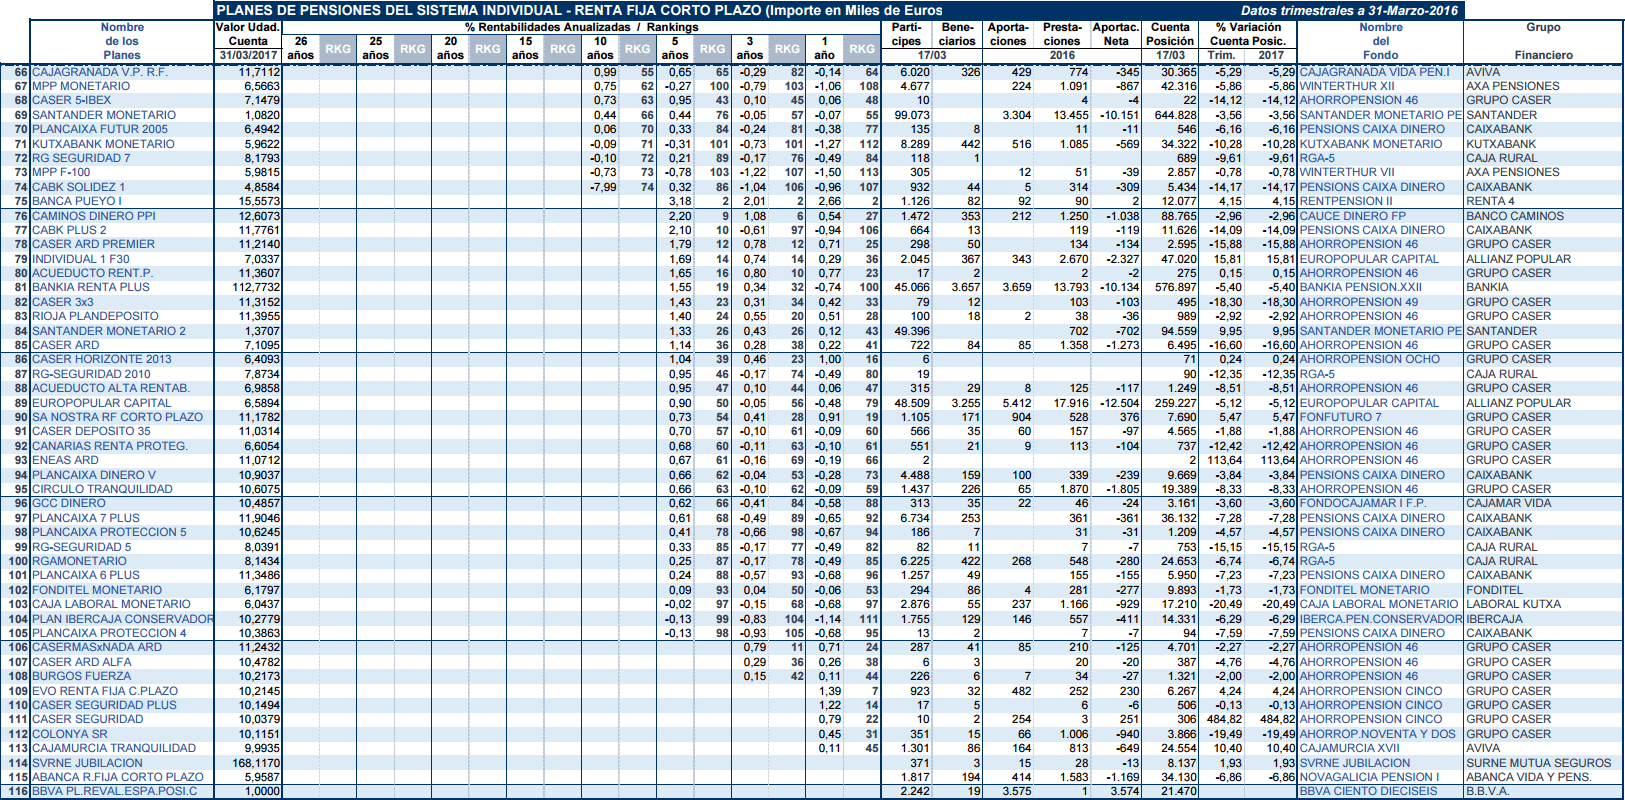Select plan name CAJAGRANADA V.P. R.F.
The width and height of the screenshot is (1625, 800).
pos(100,72)
